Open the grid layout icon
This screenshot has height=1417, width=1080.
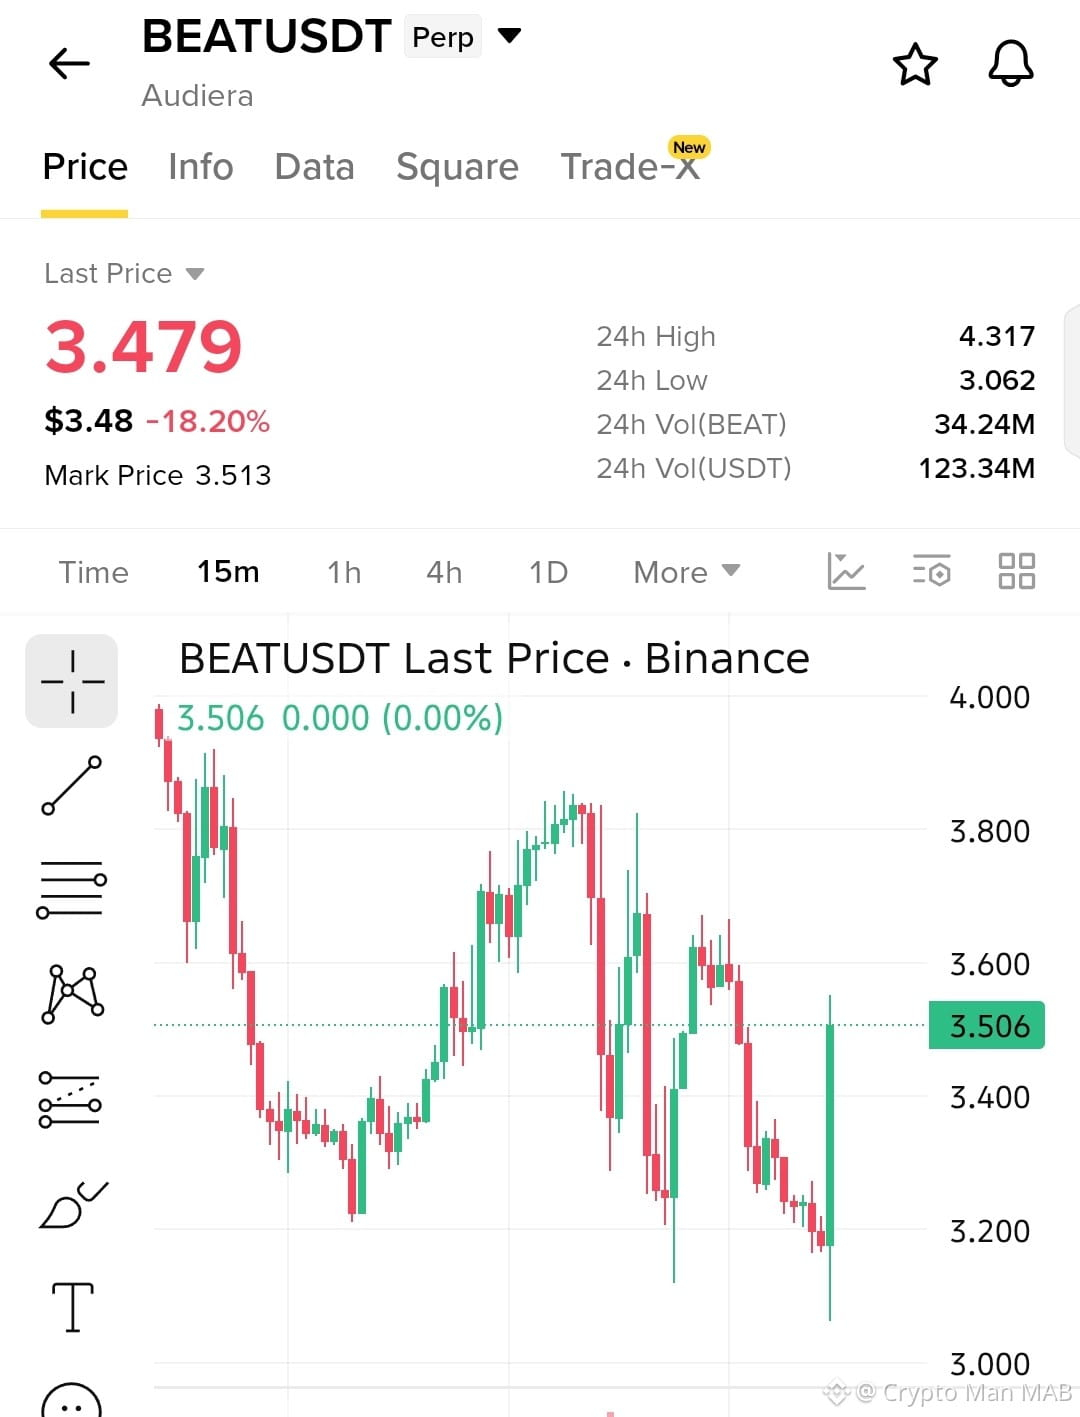pyautogui.click(x=1017, y=571)
